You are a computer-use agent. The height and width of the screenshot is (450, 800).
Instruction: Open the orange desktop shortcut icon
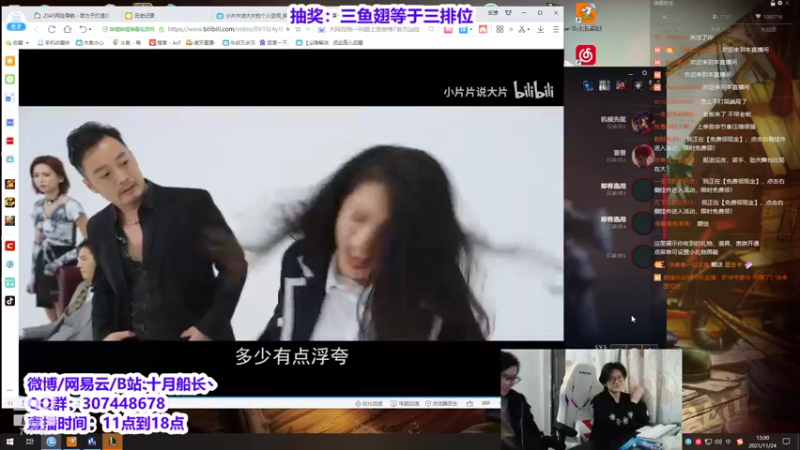pyautogui.click(x=586, y=14)
